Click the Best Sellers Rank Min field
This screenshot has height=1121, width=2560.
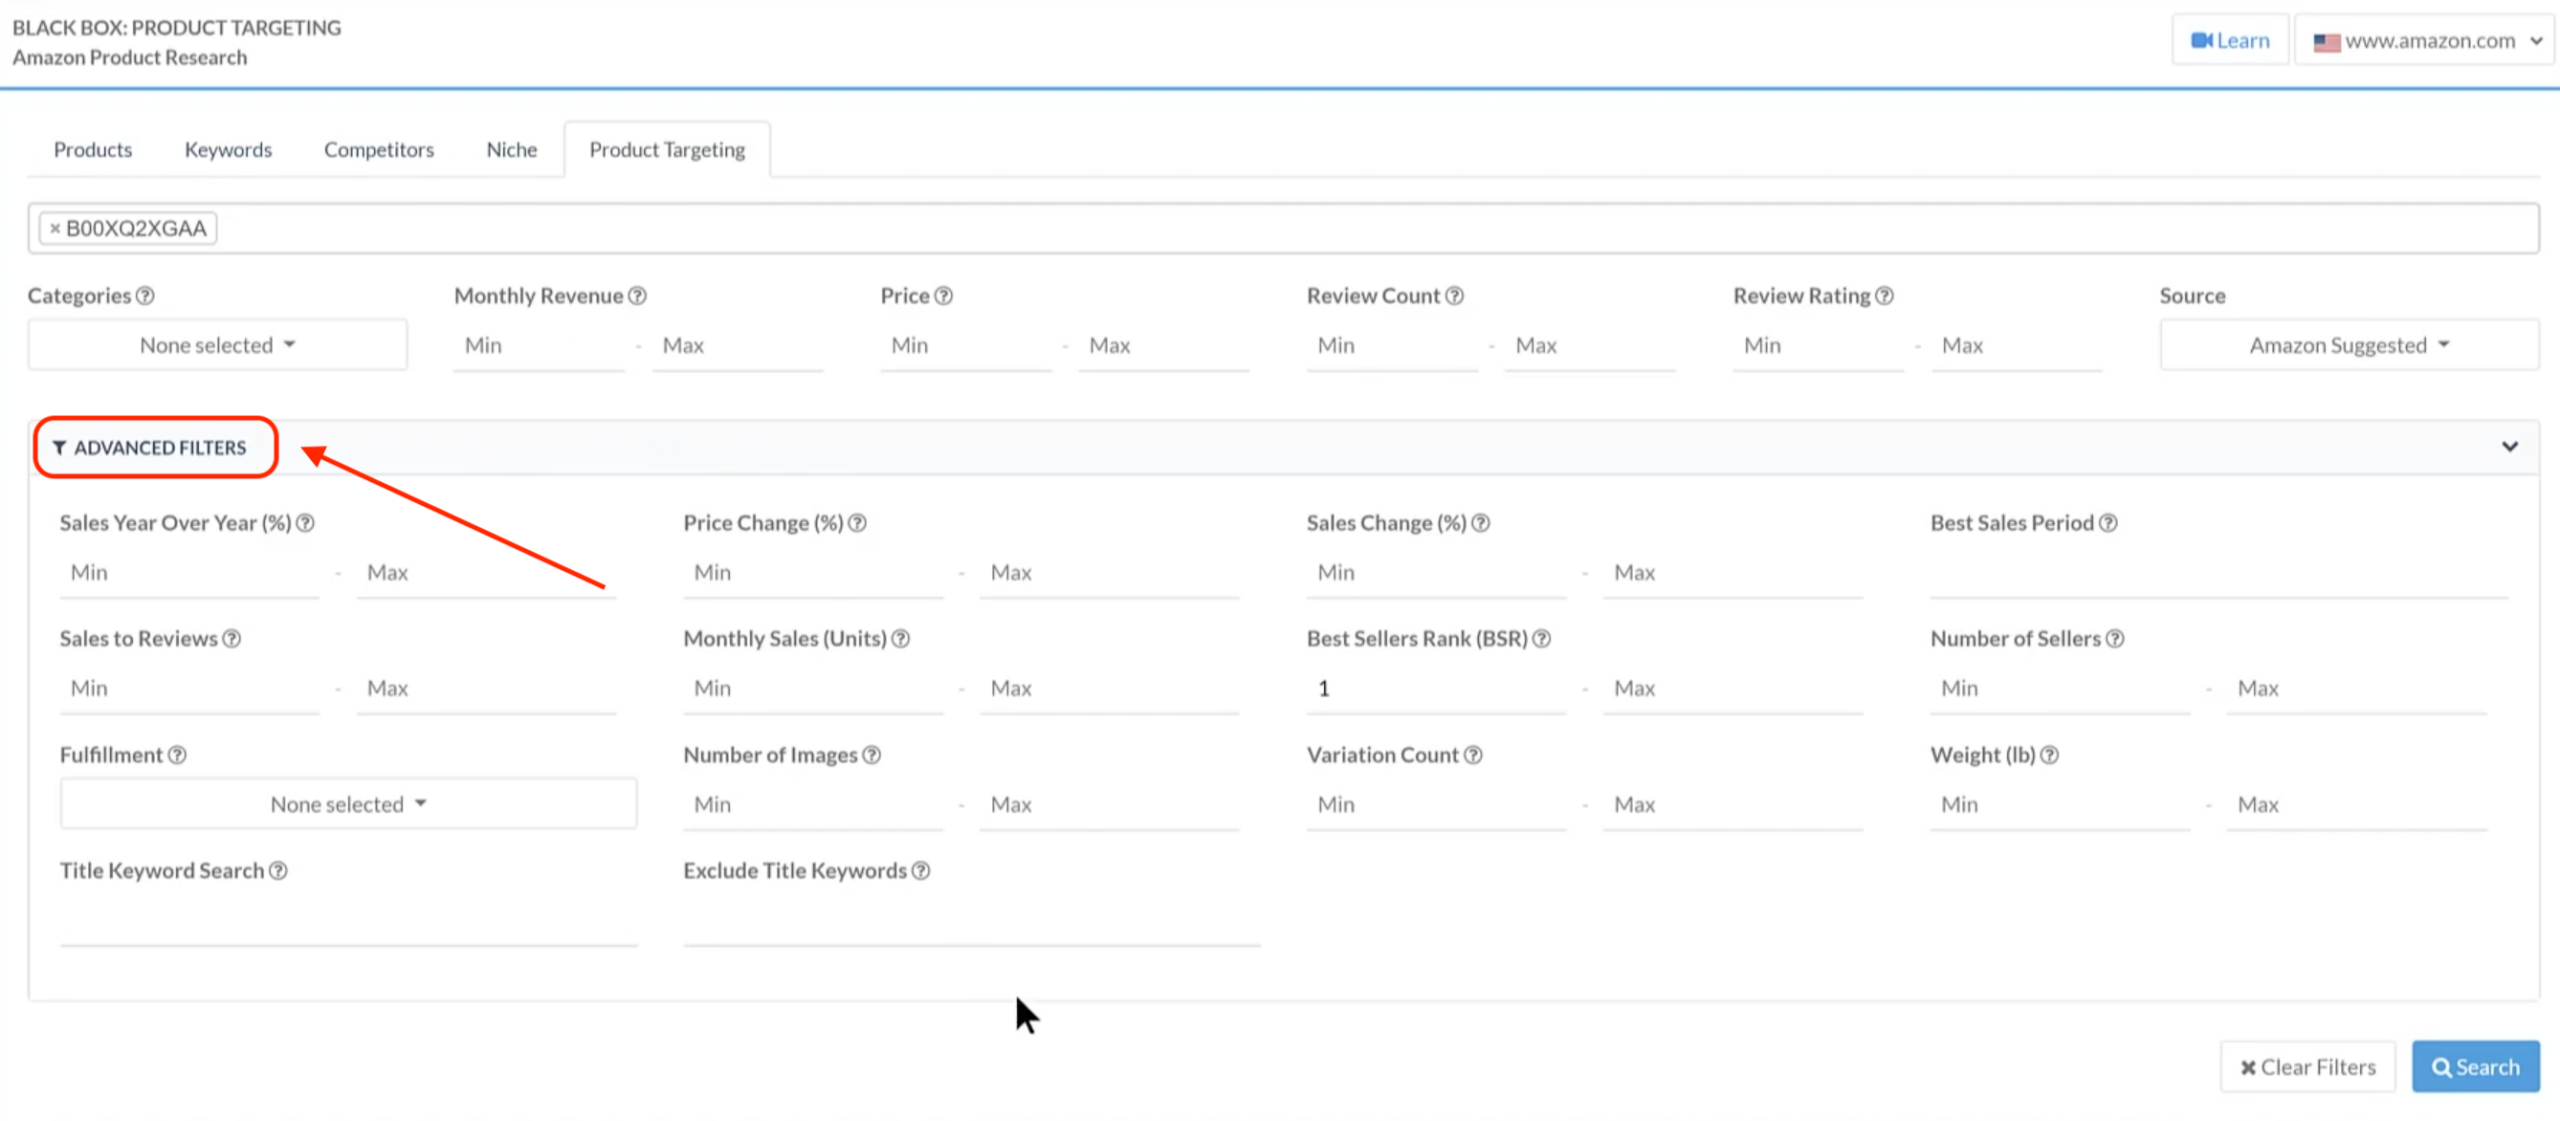(1435, 689)
